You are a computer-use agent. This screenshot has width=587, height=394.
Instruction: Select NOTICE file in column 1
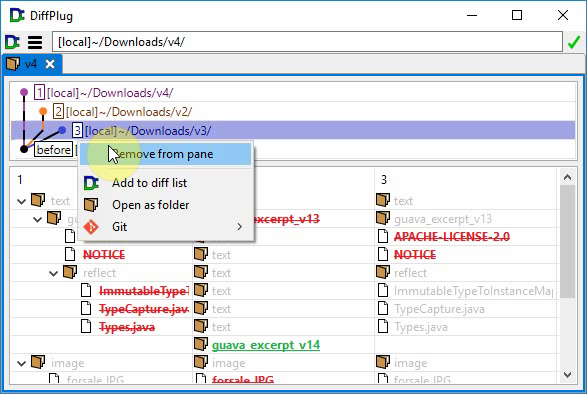104,255
